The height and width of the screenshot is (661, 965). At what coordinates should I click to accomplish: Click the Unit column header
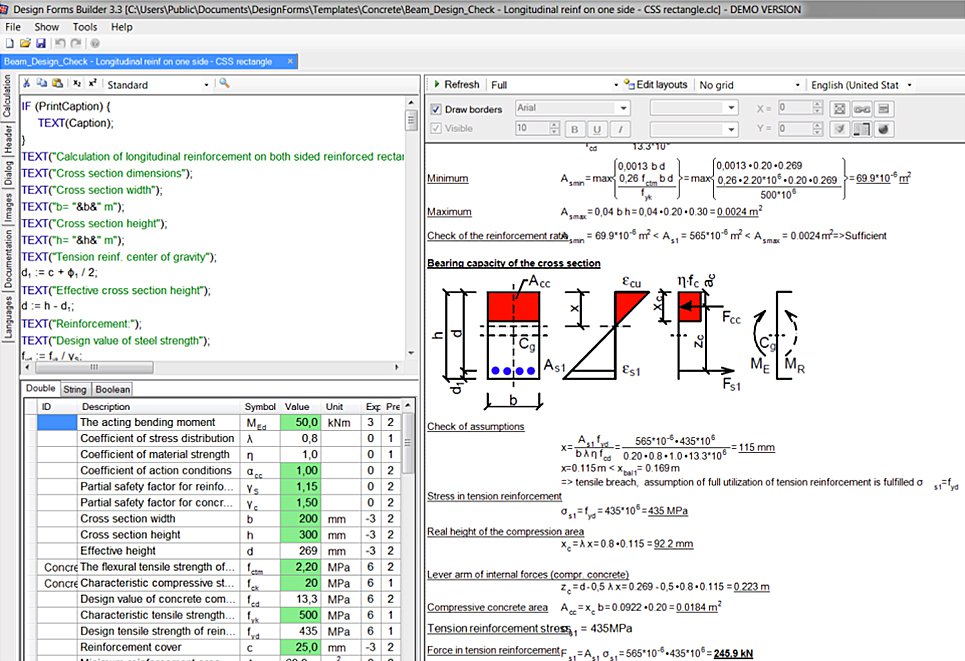(342, 407)
